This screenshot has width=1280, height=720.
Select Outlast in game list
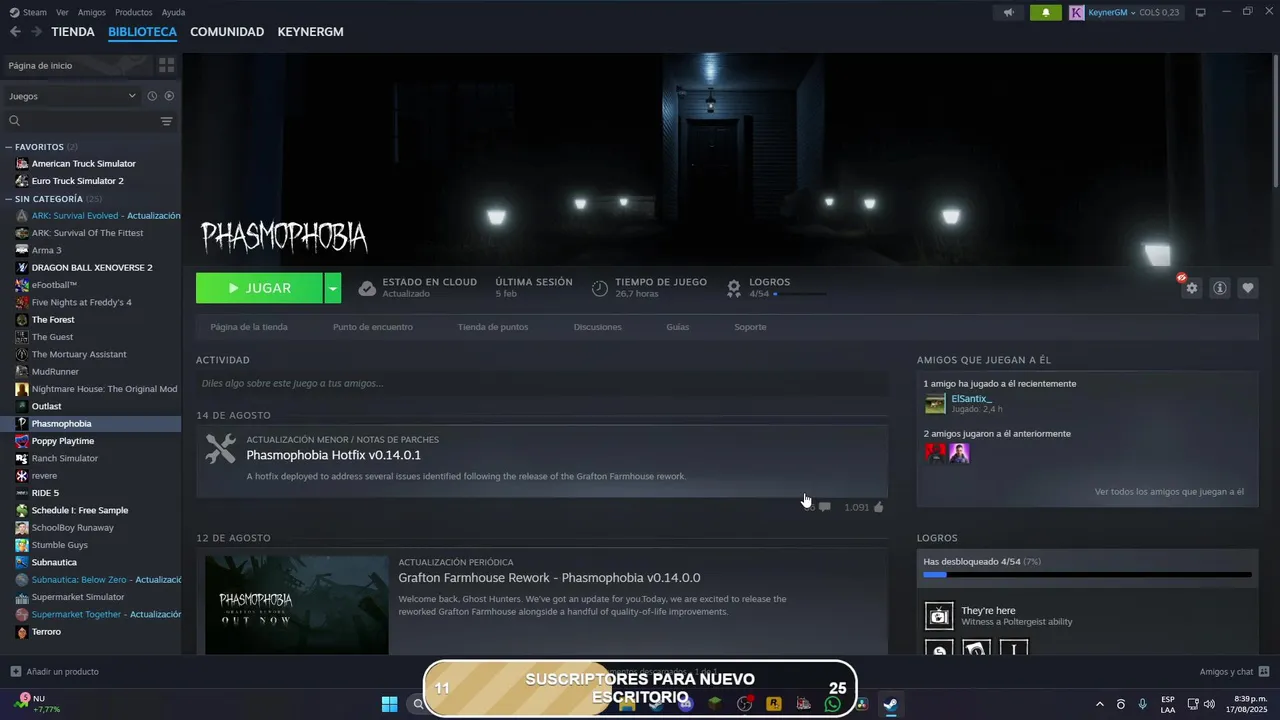pyautogui.click(x=46, y=406)
